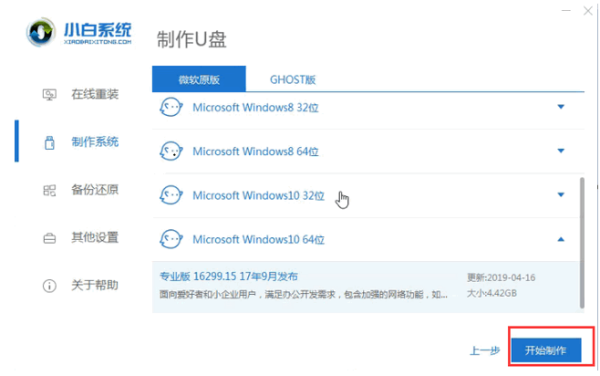Click the 开始制作 button
600x376 pixels.
[x=546, y=350]
